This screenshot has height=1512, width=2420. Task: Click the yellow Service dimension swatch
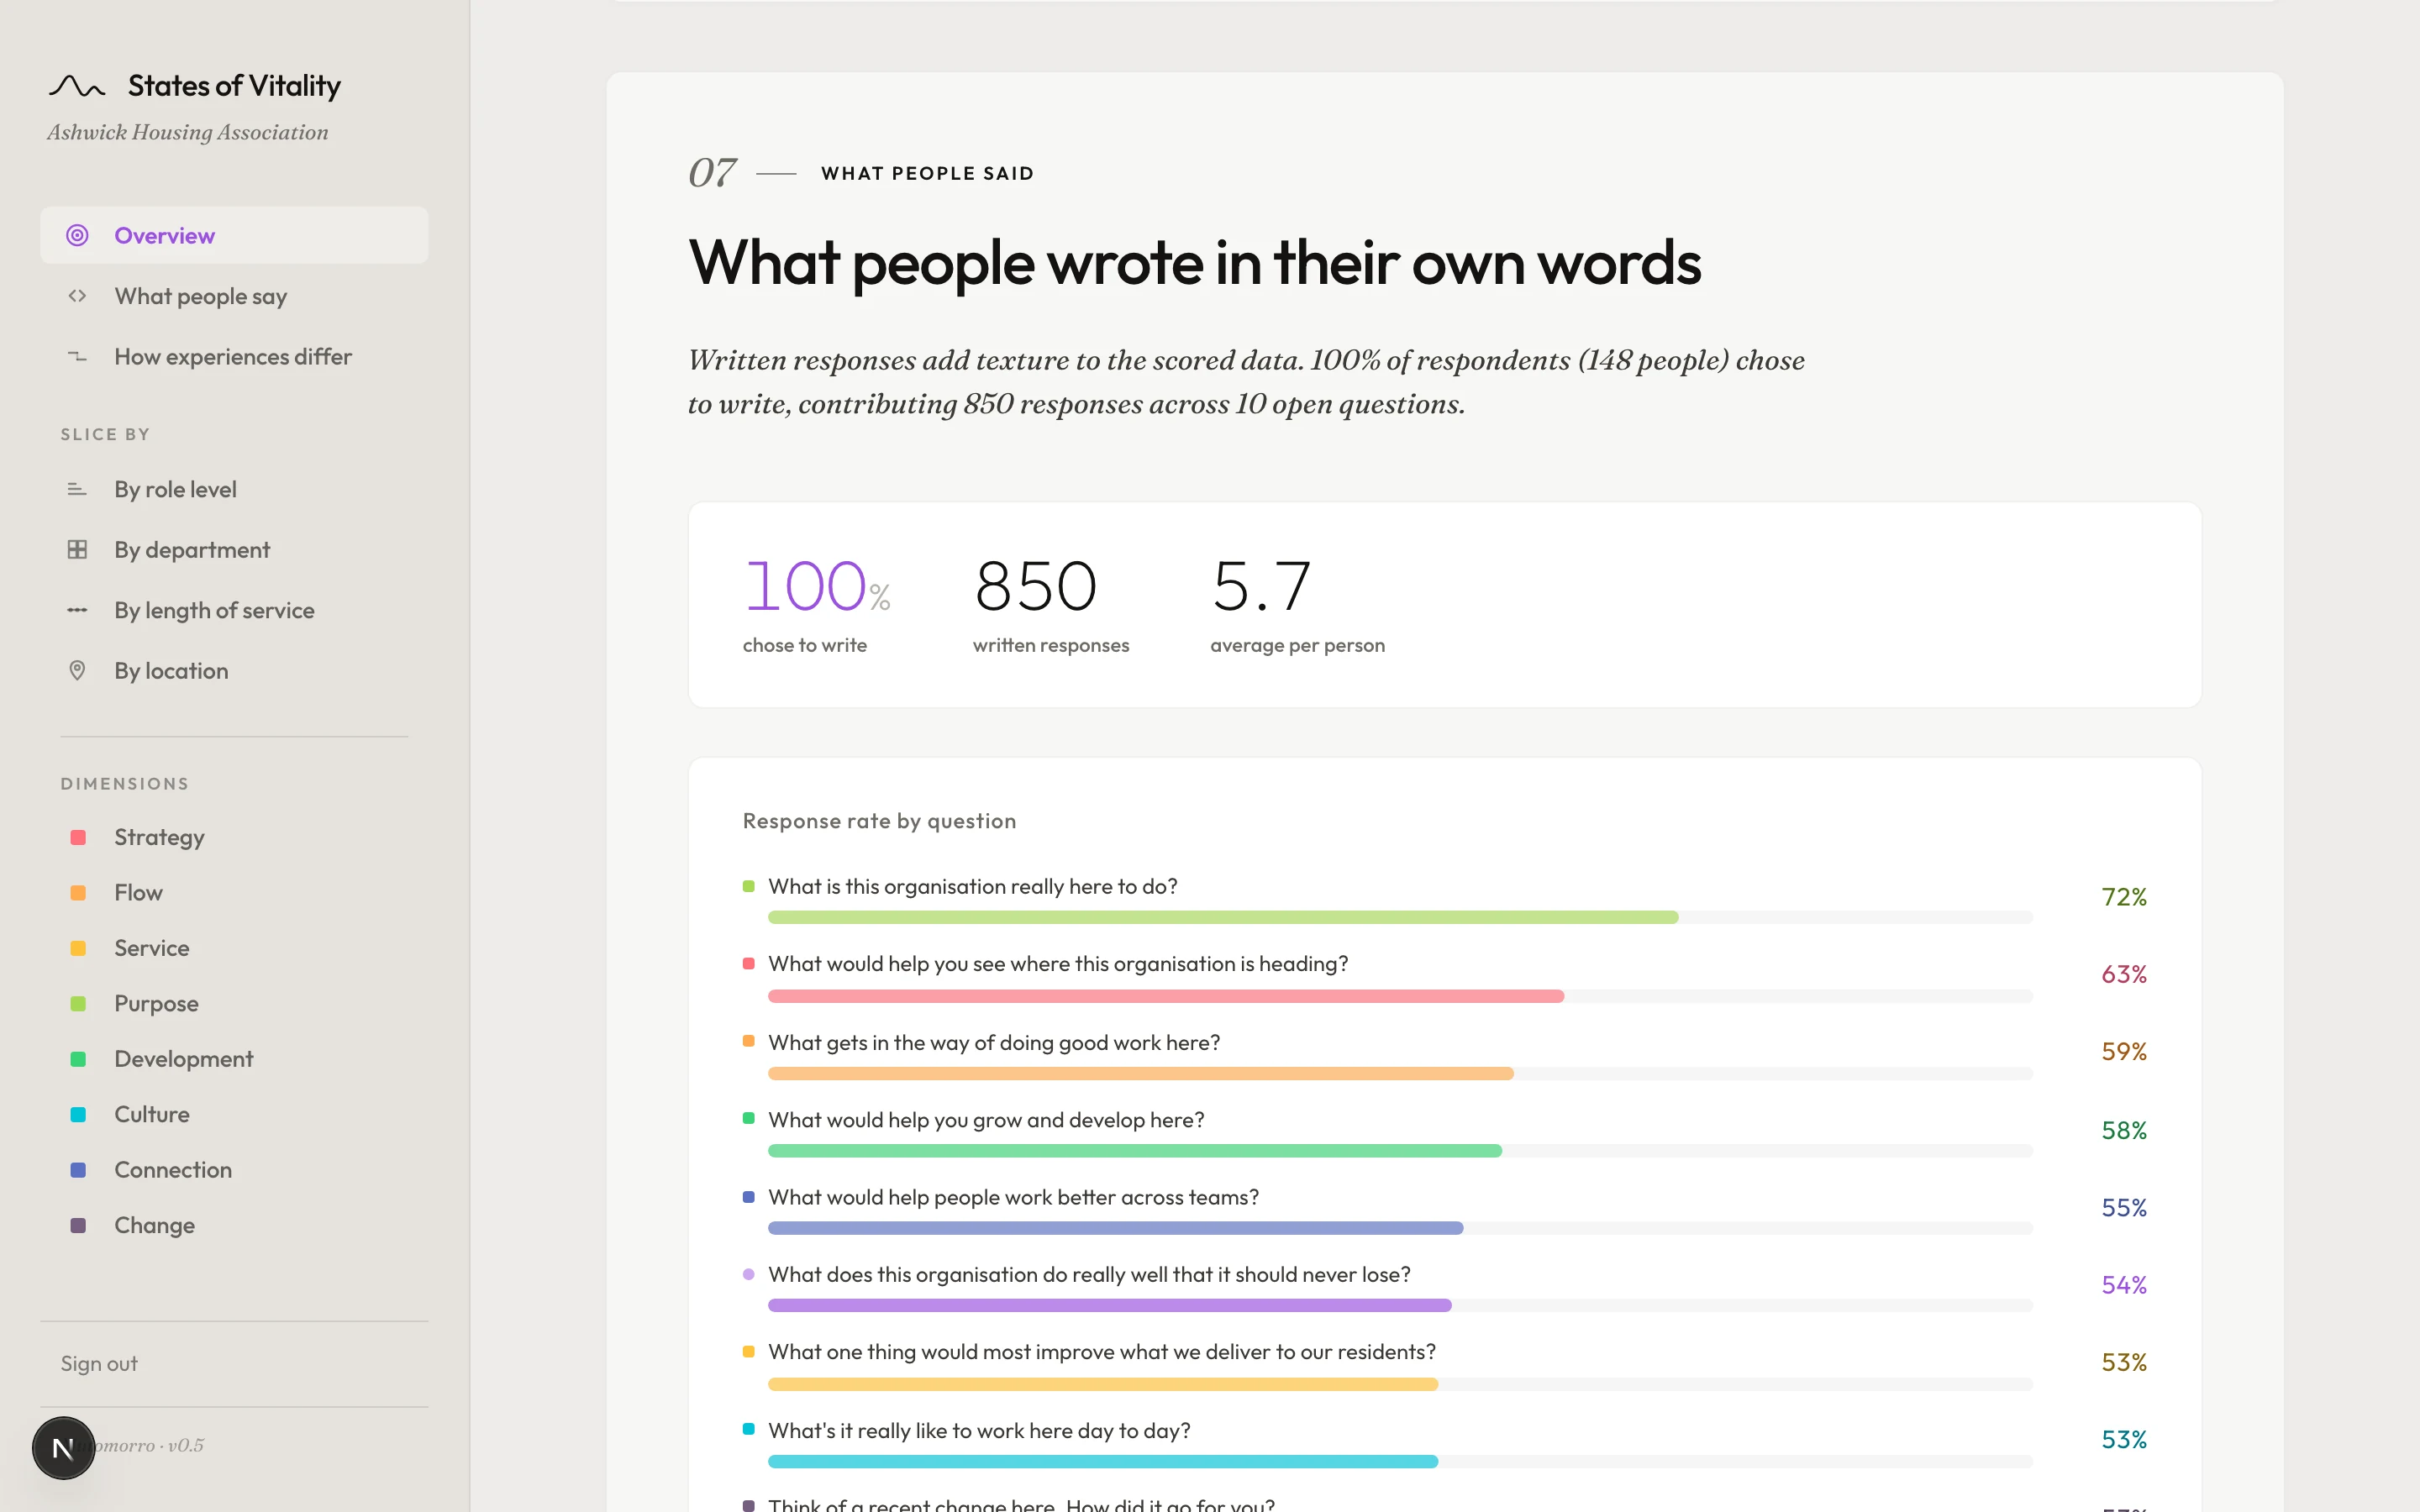(x=78, y=948)
